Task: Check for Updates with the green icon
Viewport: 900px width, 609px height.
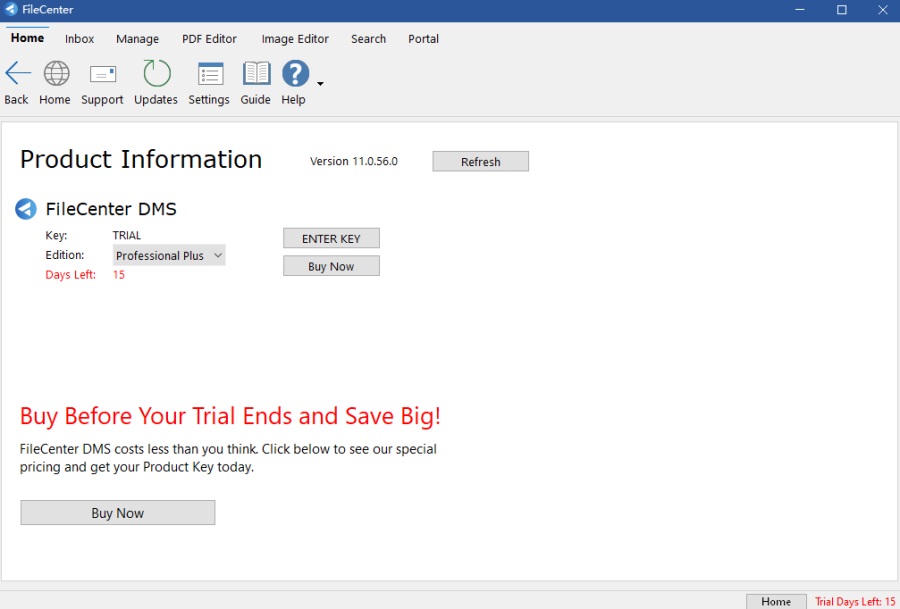Action: [x=157, y=73]
